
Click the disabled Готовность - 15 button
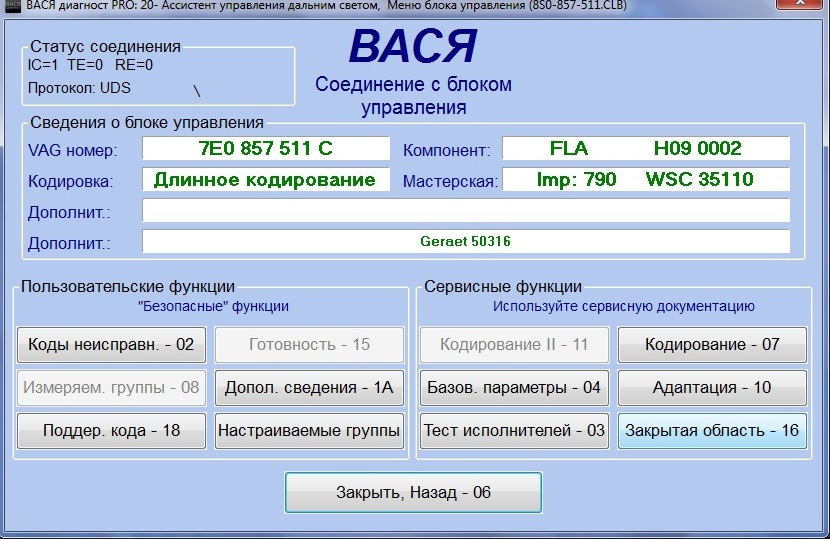coord(309,344)
